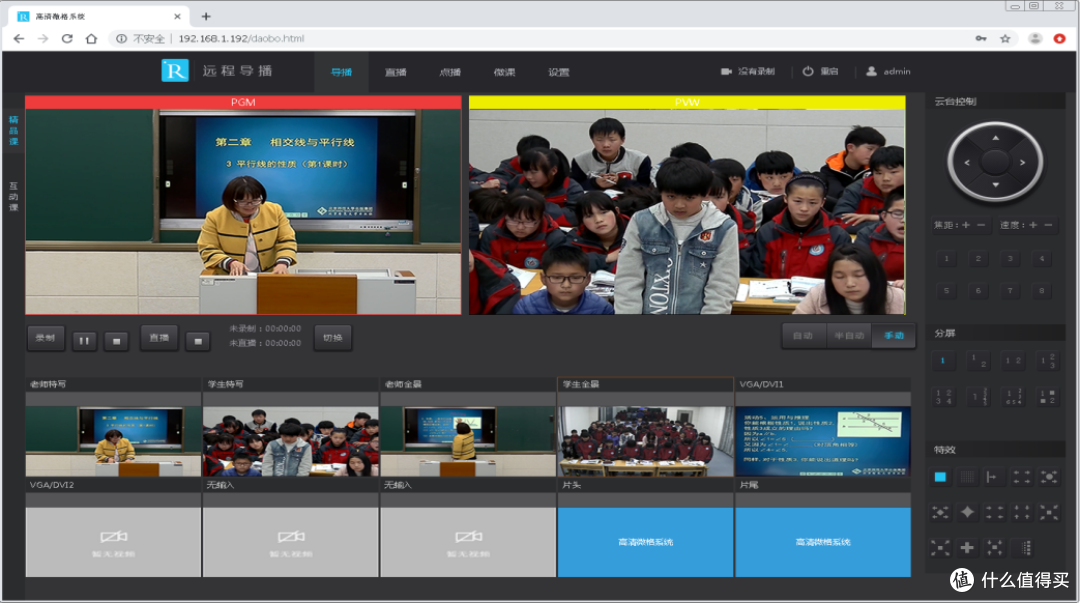Recall PTZ preset position 2
1080x603 pixels.
(978, 259)
